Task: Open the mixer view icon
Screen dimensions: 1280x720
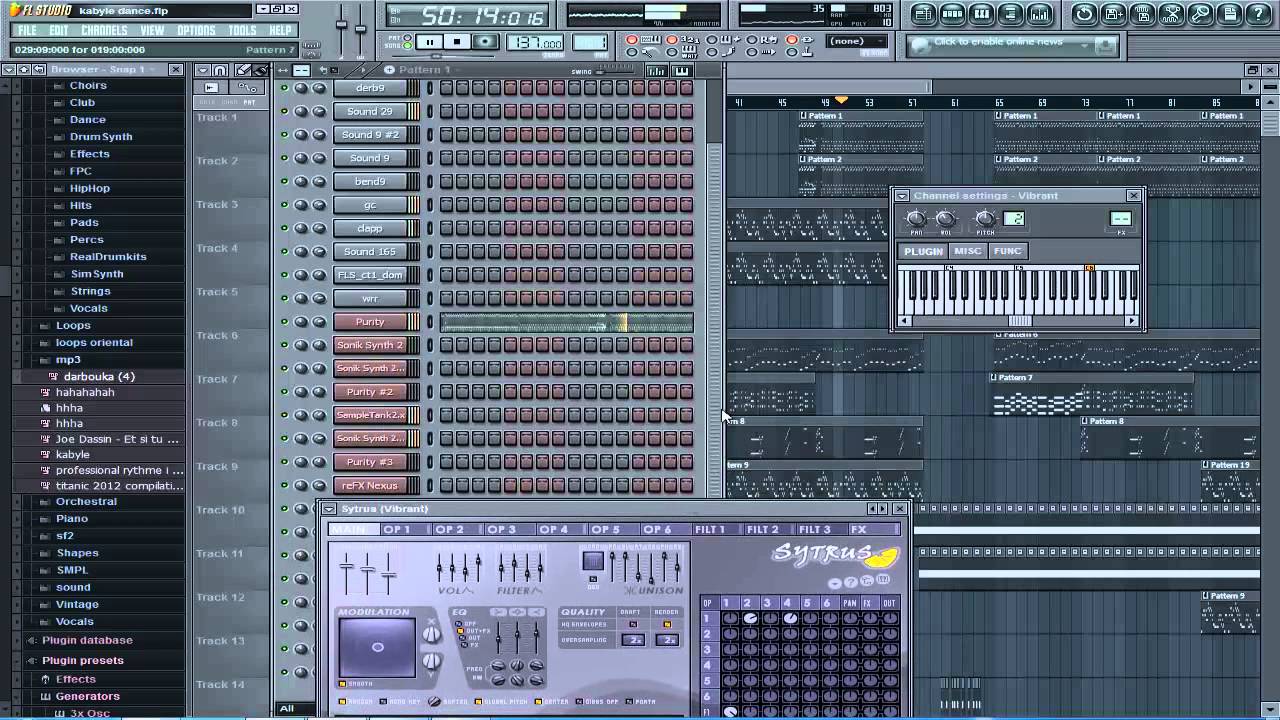Action: 1040,14
